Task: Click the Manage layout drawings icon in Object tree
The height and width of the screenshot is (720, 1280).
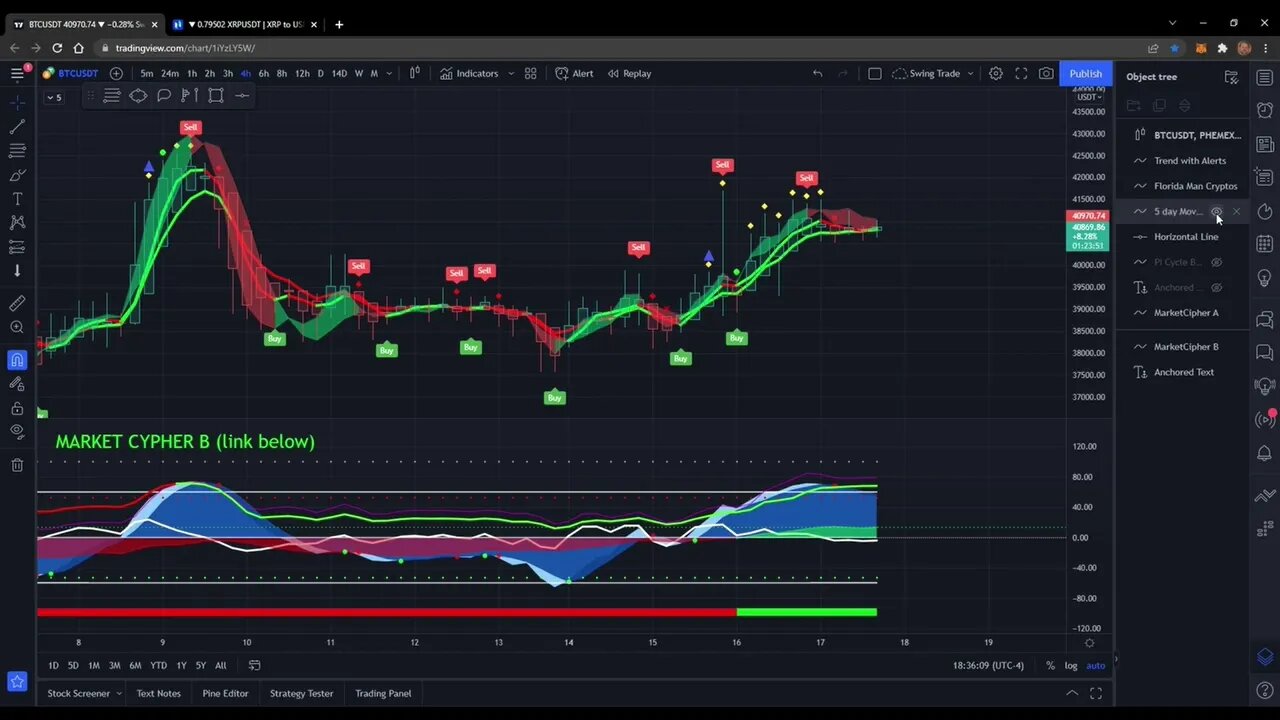Action: click(1231, 77)
